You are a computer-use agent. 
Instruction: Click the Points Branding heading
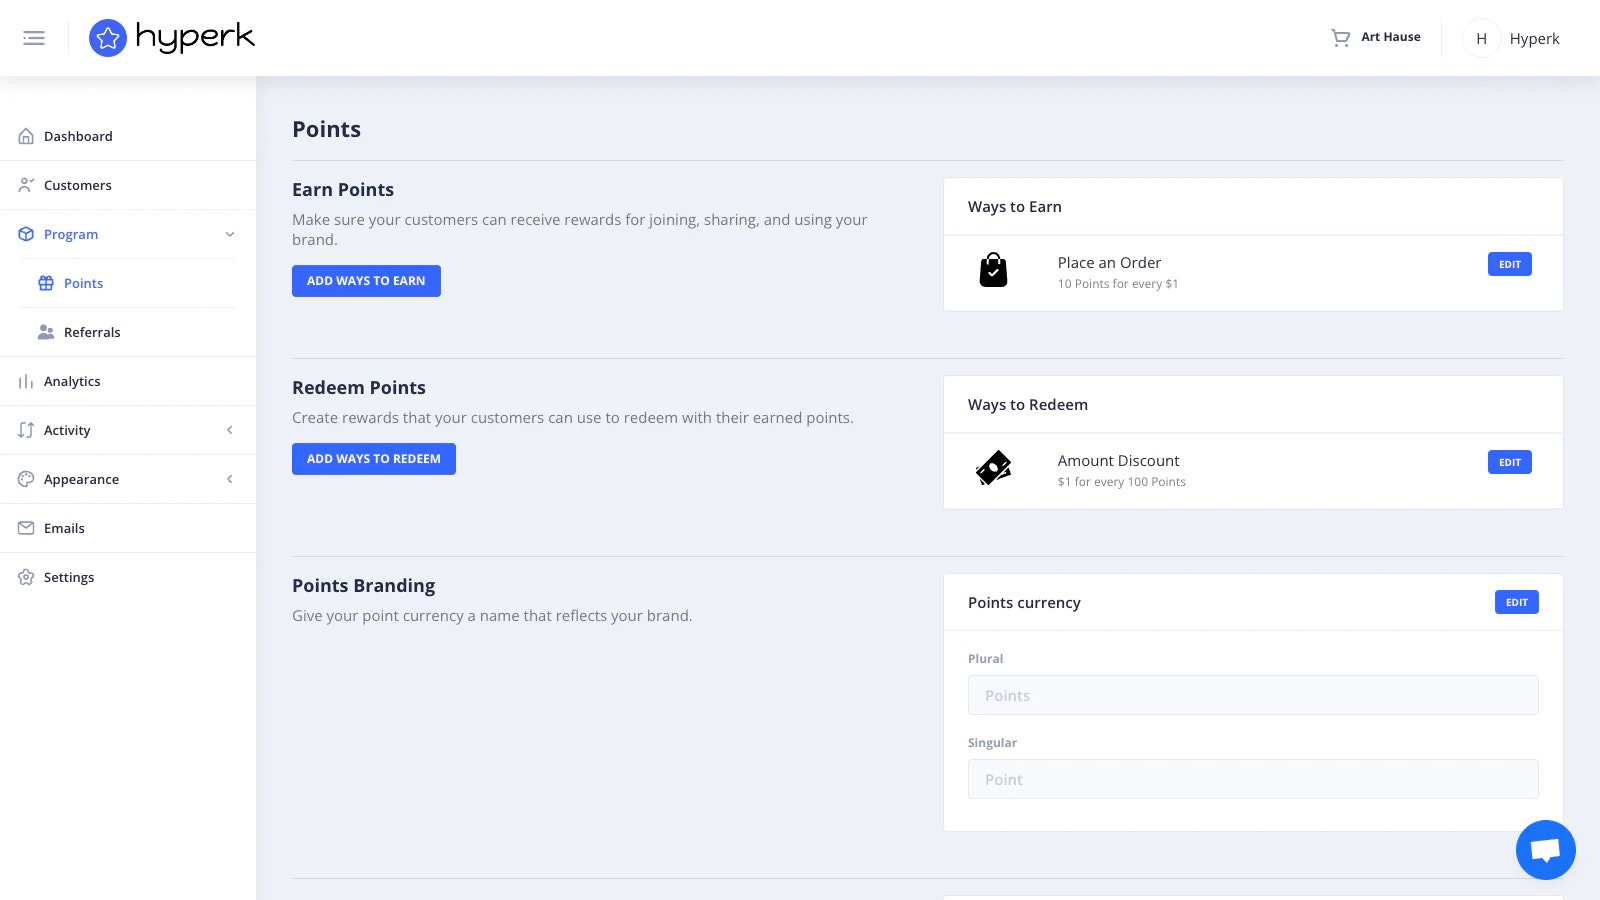(364, 586)
